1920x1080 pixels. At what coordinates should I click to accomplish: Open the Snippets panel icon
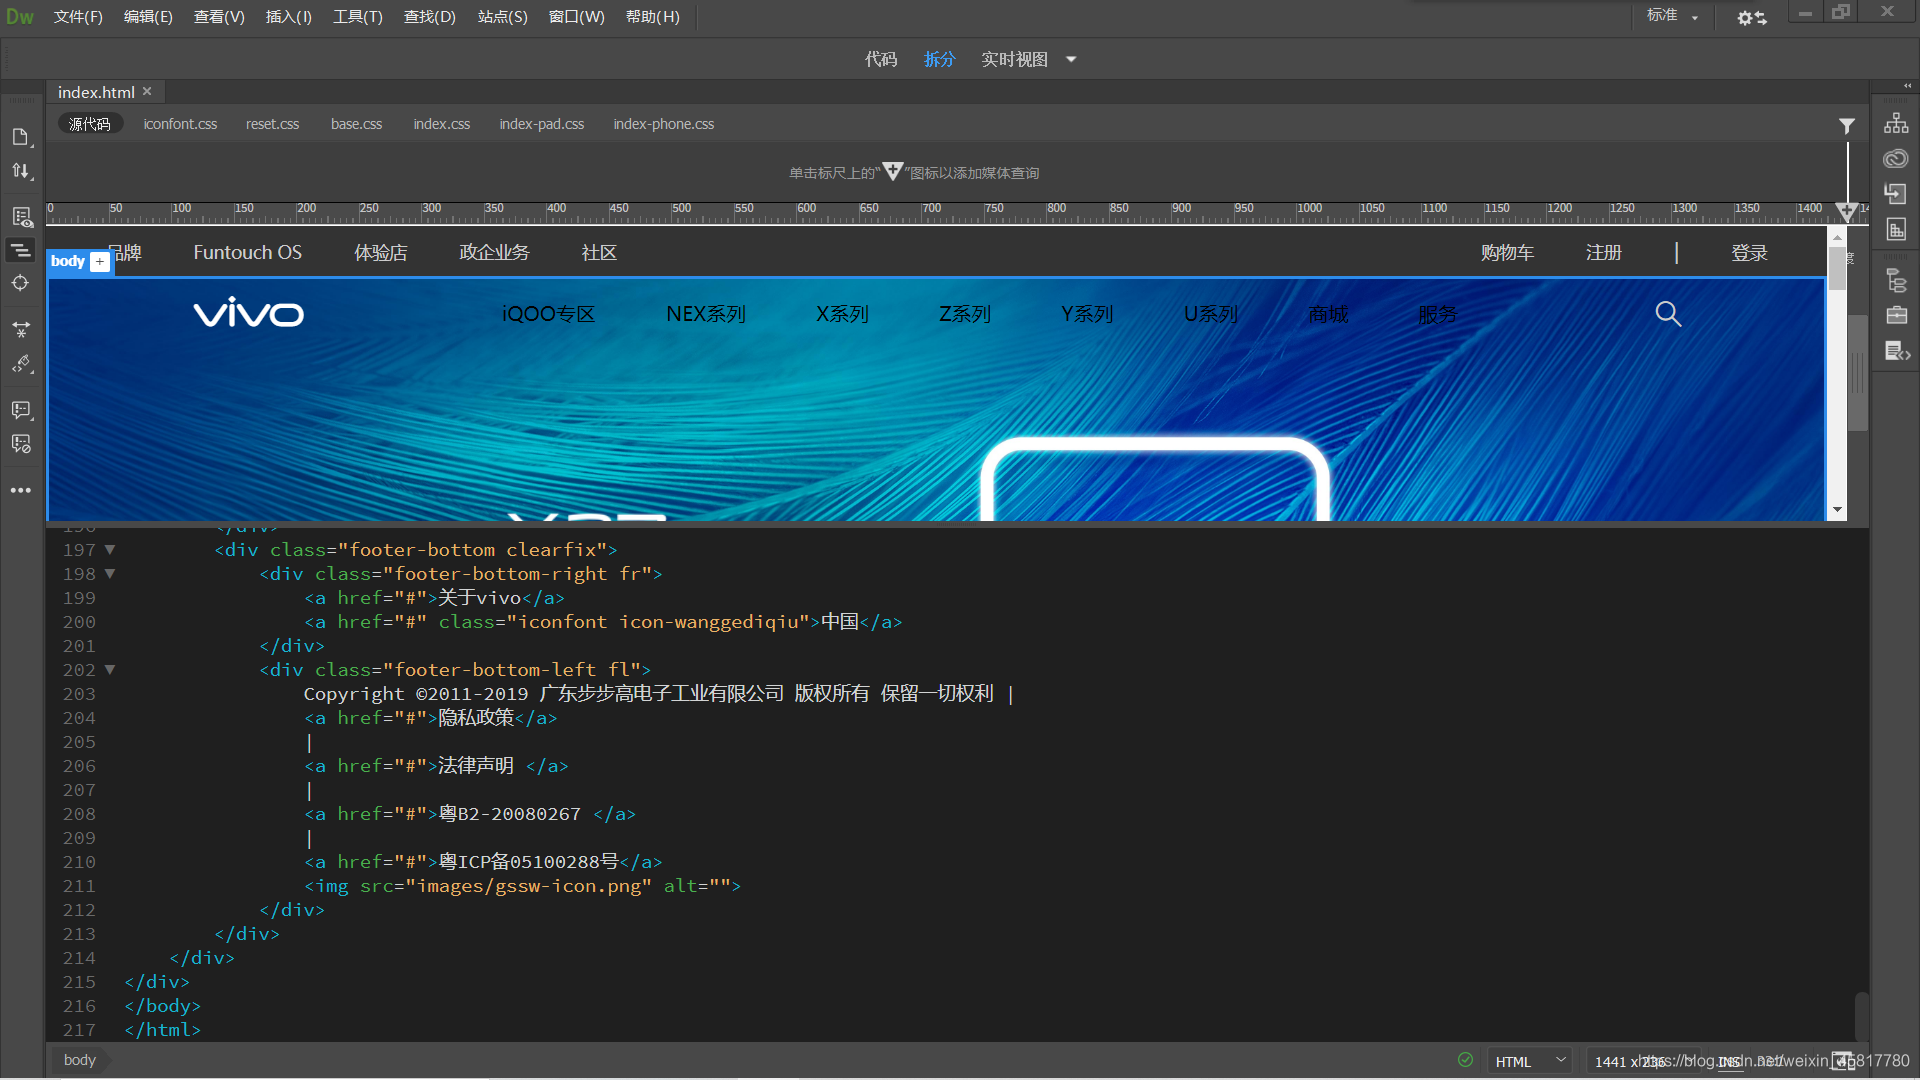1897,351
